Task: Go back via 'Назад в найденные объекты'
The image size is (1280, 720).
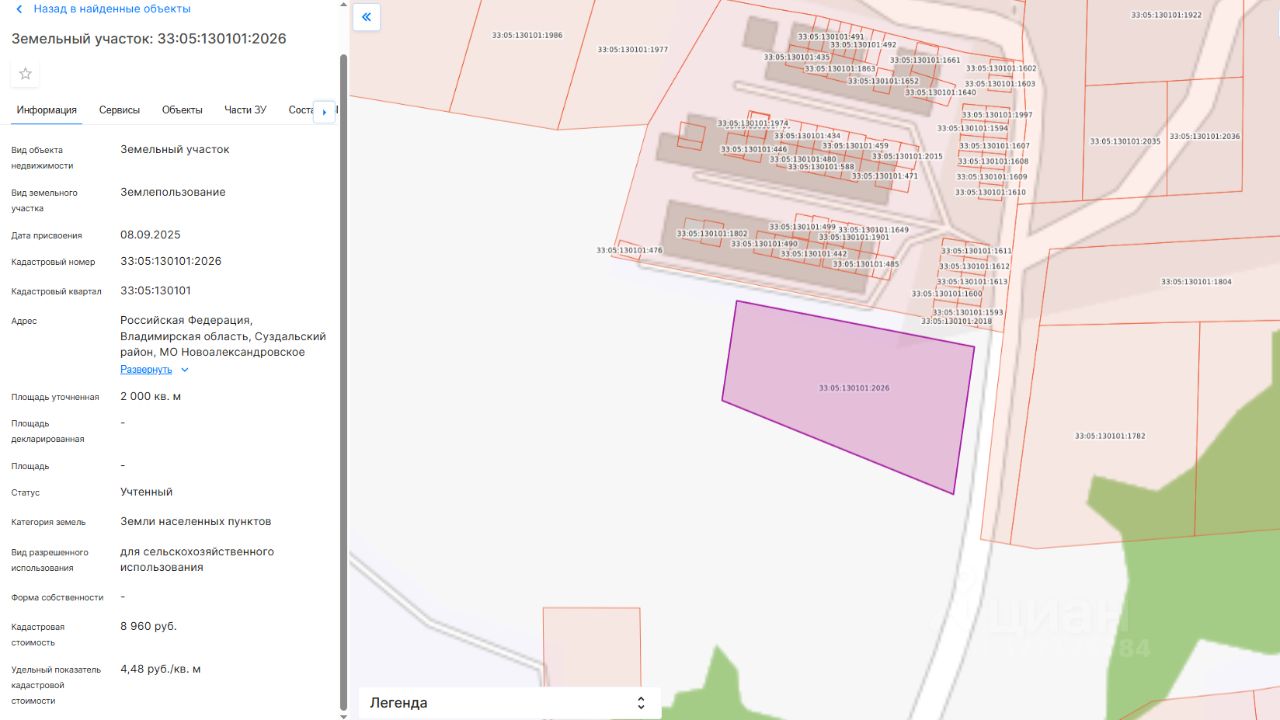Action: pyautogui.click(x=111, y=9)
